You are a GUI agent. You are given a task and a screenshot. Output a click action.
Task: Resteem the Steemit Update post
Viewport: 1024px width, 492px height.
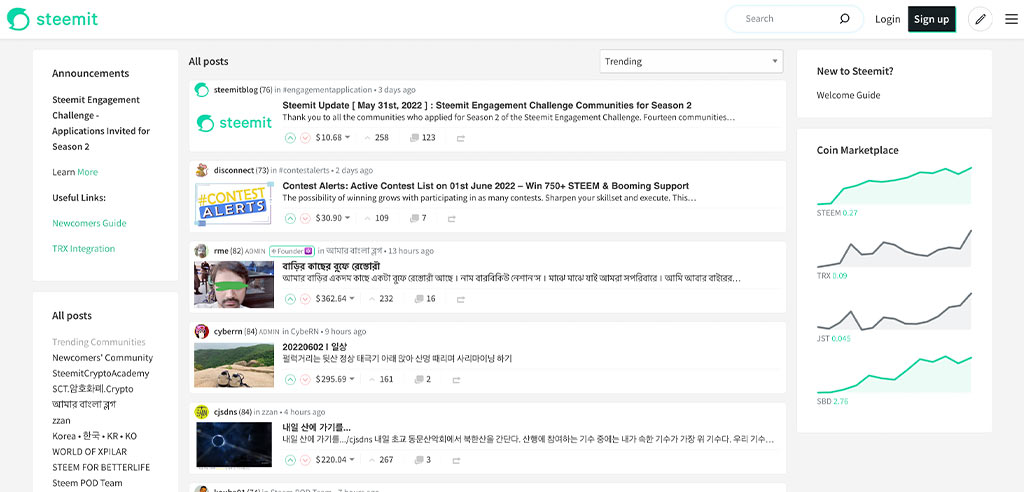[460, 139]
